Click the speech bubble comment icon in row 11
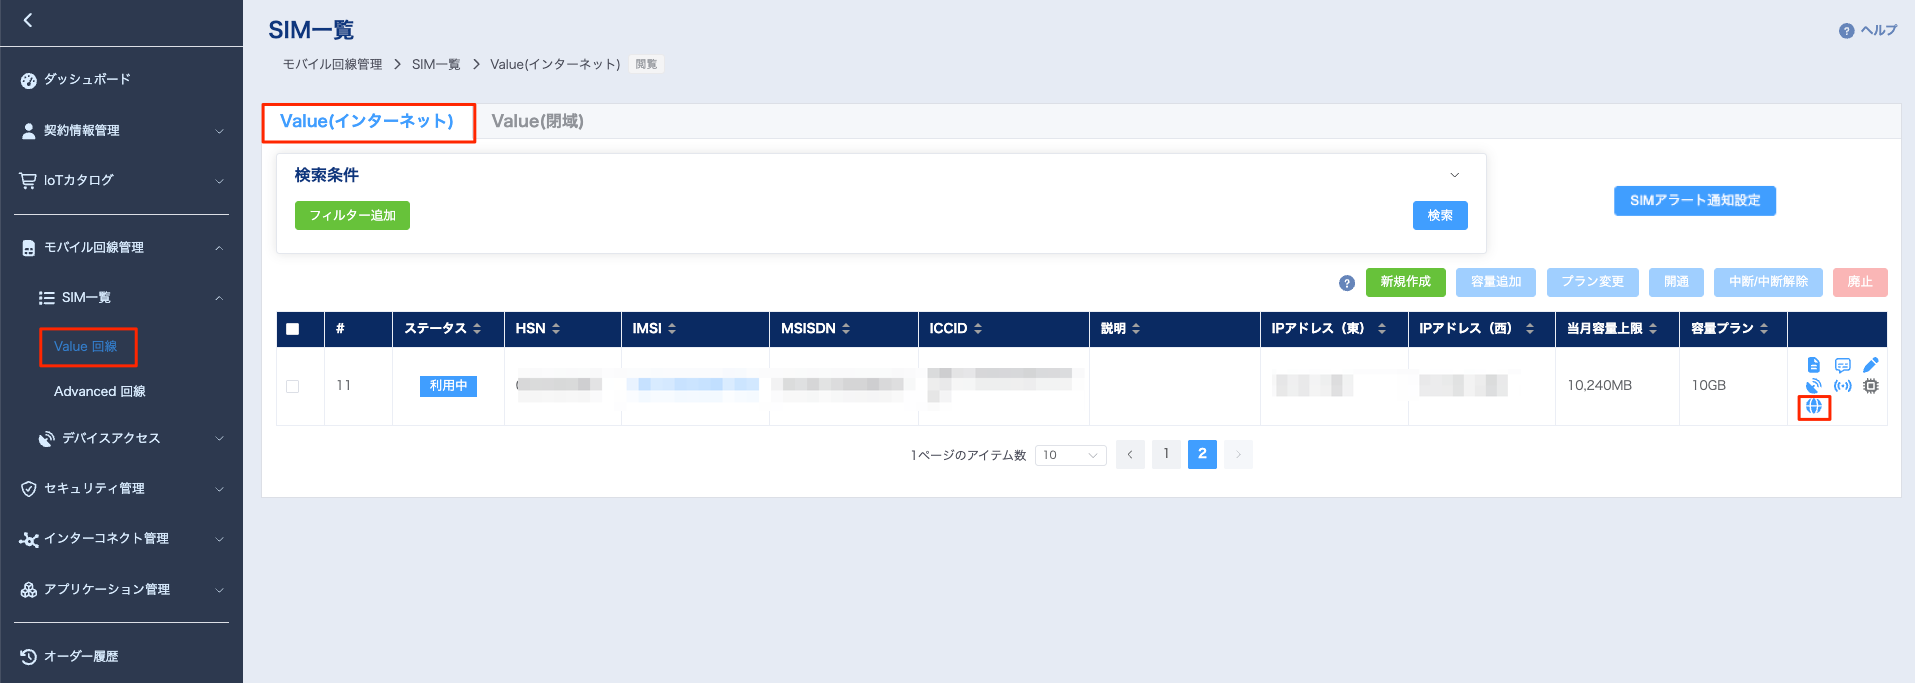The height and width of the screenshot is (683, 1915). 1843,365
